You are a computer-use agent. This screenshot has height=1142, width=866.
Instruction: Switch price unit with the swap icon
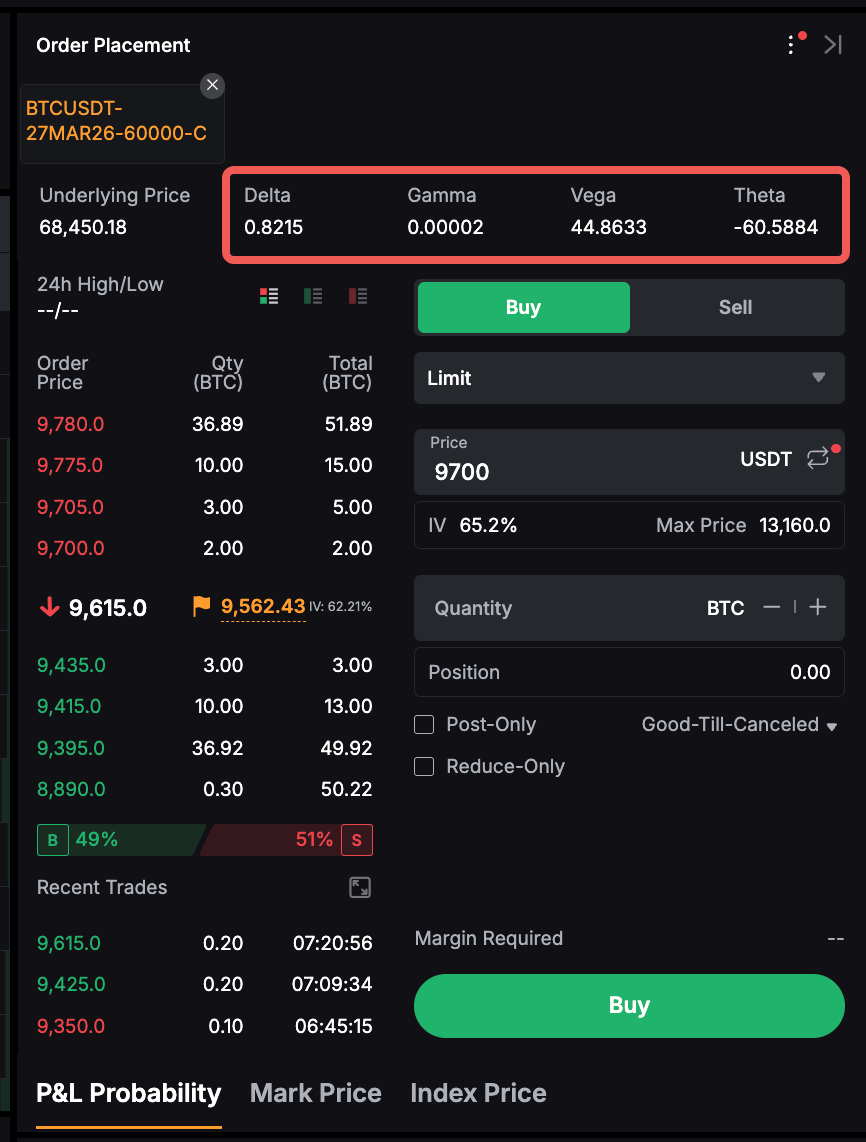(x=818, y=458)
